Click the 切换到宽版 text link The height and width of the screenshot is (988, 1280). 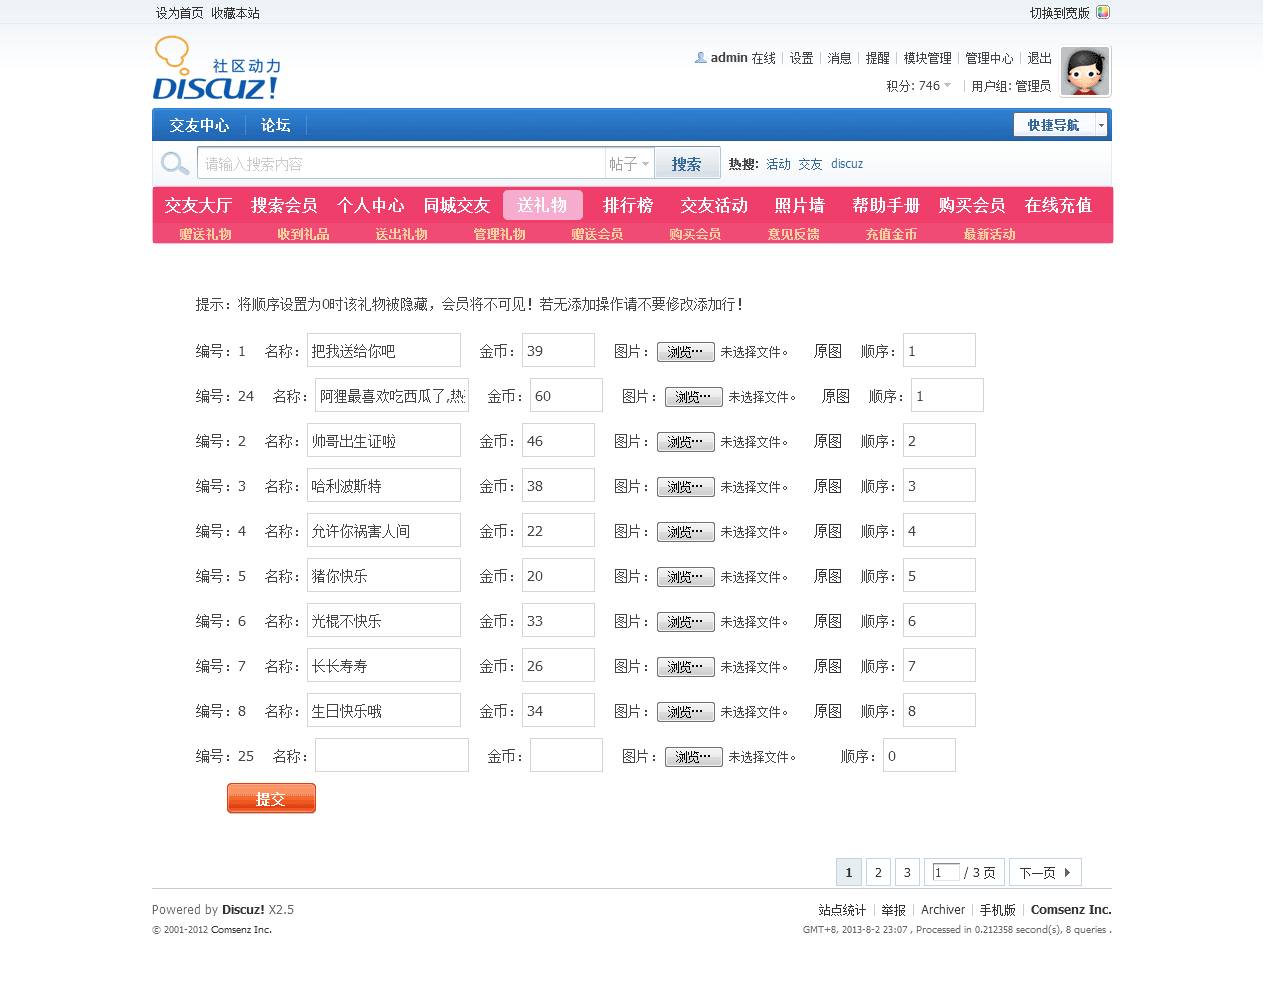[1060, 13]
